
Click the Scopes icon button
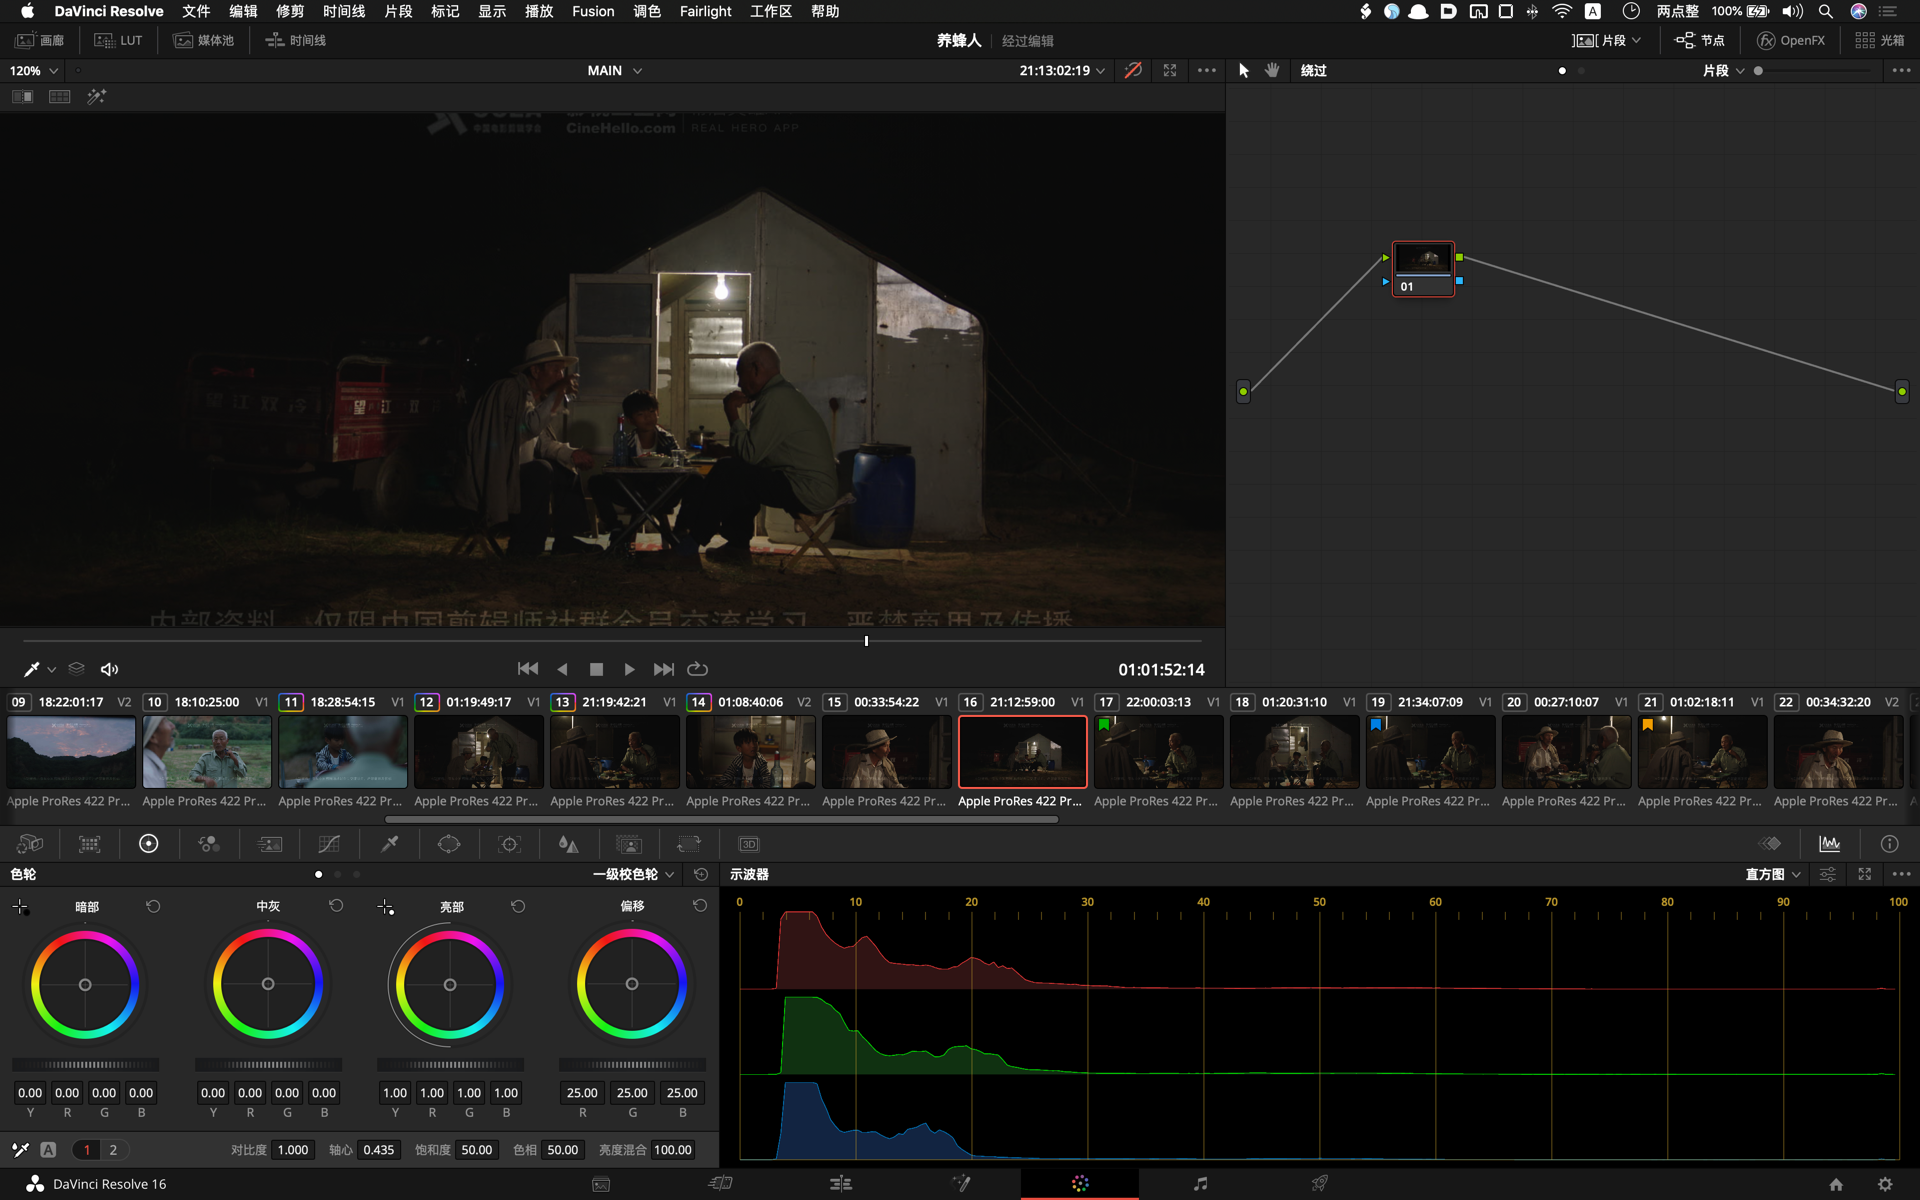[1829, 844]
